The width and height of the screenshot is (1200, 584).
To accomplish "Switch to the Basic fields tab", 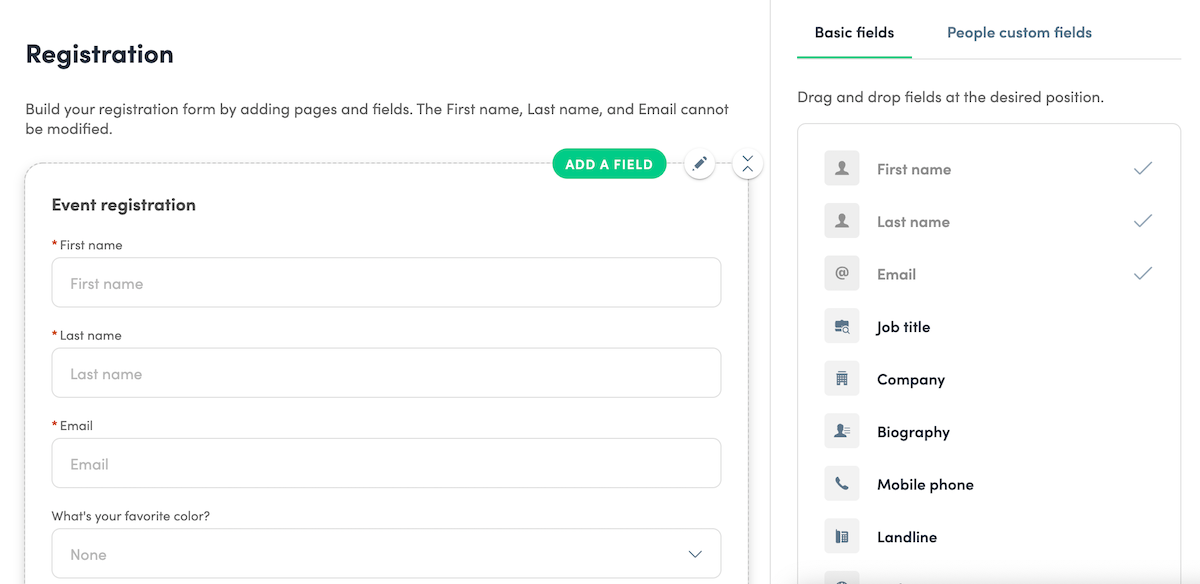I will click(x=854, y=33).
